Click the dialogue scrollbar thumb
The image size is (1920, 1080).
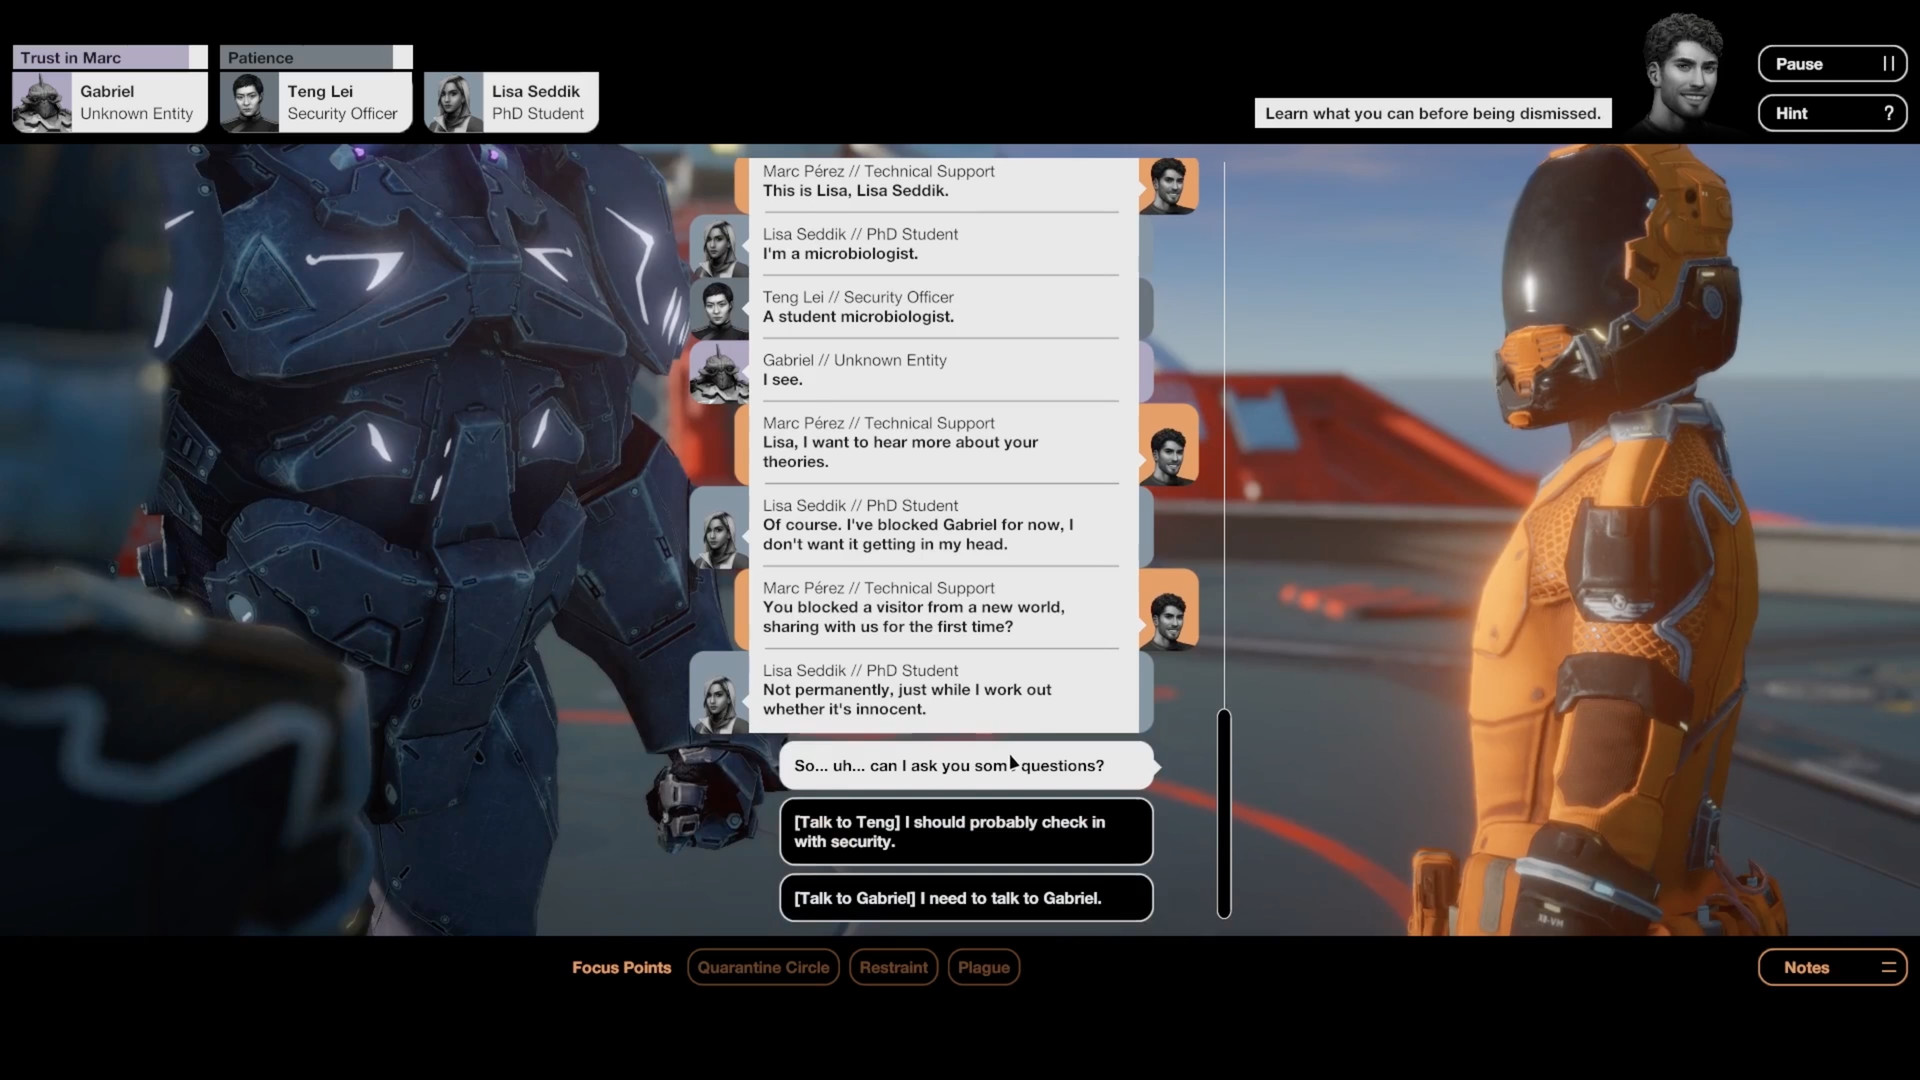coord(1223,812)
